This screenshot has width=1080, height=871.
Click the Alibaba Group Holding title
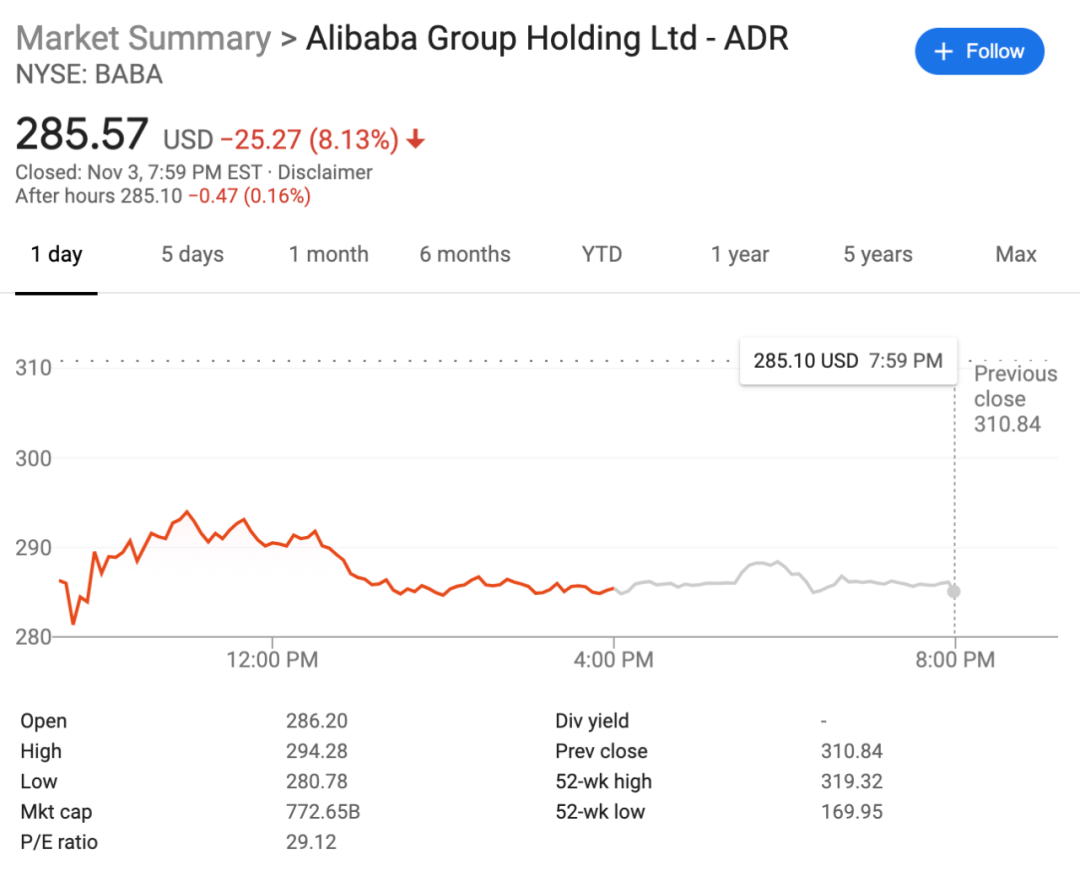point(547,38)
